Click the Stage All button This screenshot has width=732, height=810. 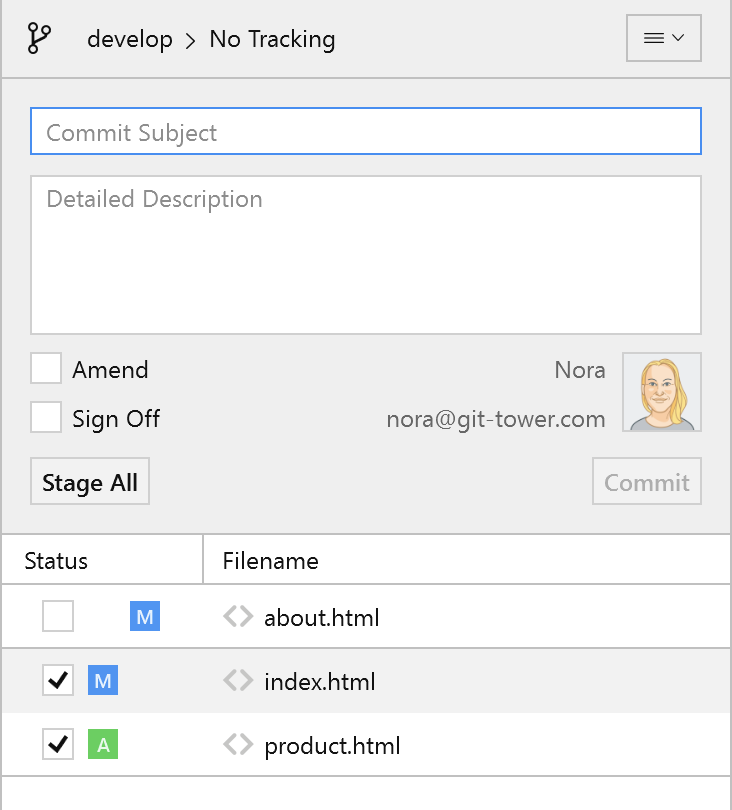(90, 482)
